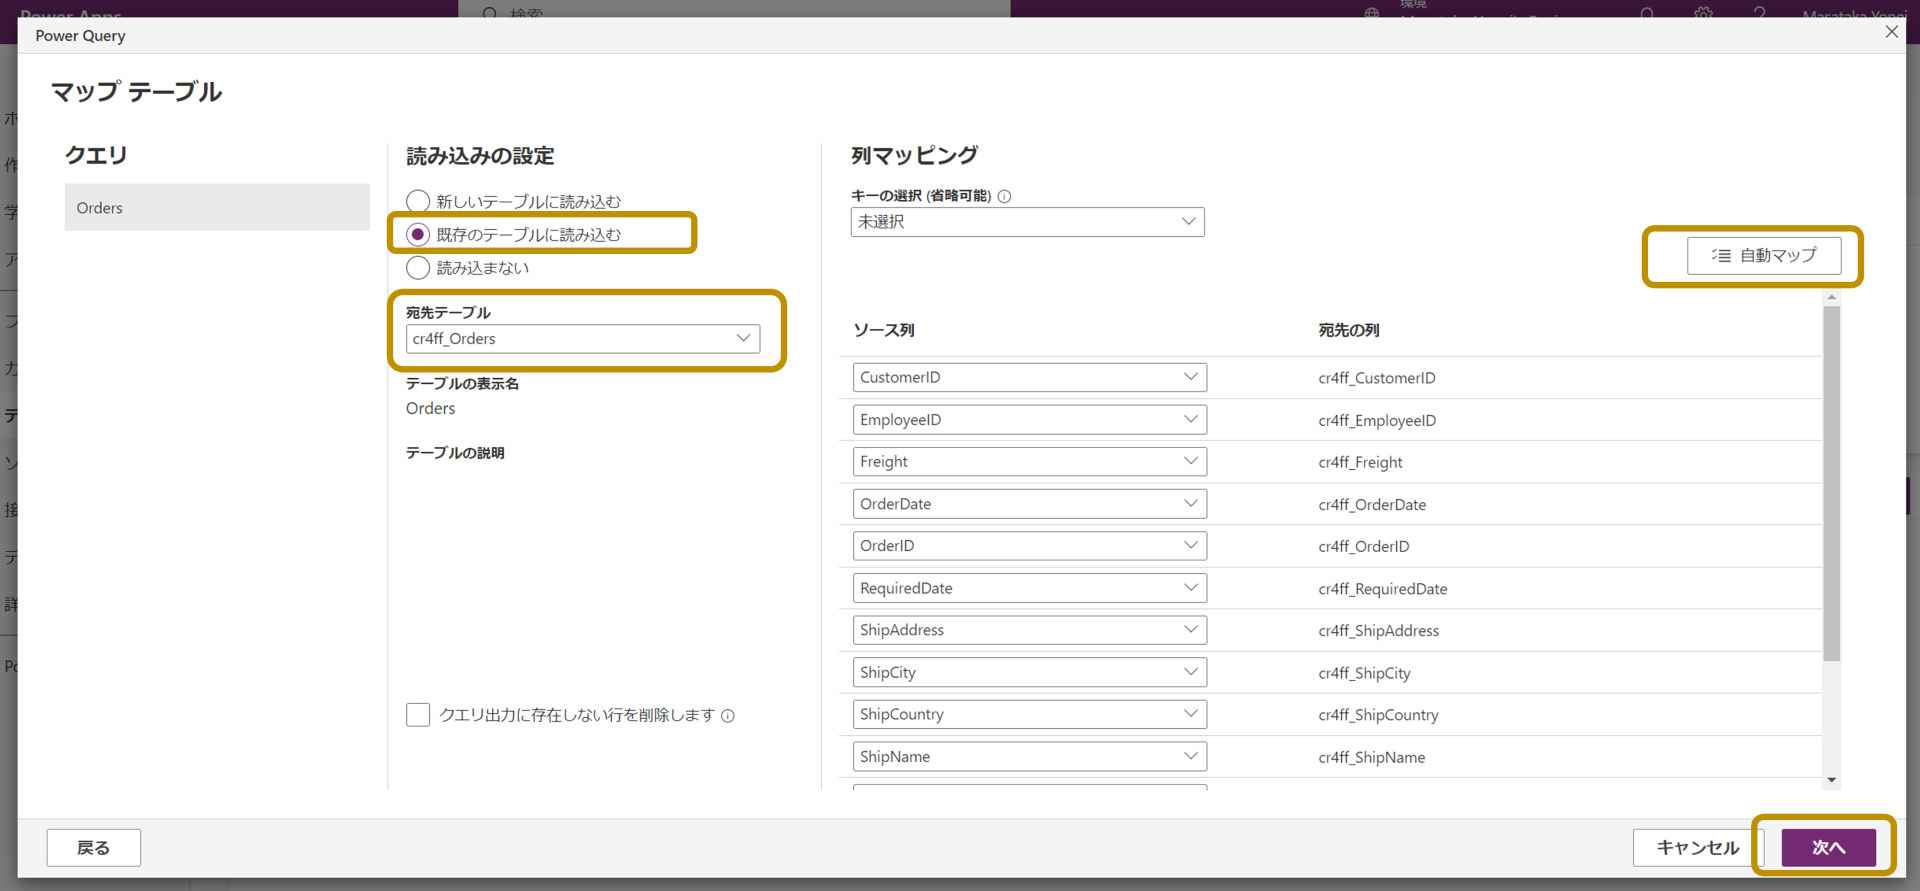Select 既存のテーブルに読み込む radio option
1920x891 pixels.
click(x=418, y=234)
